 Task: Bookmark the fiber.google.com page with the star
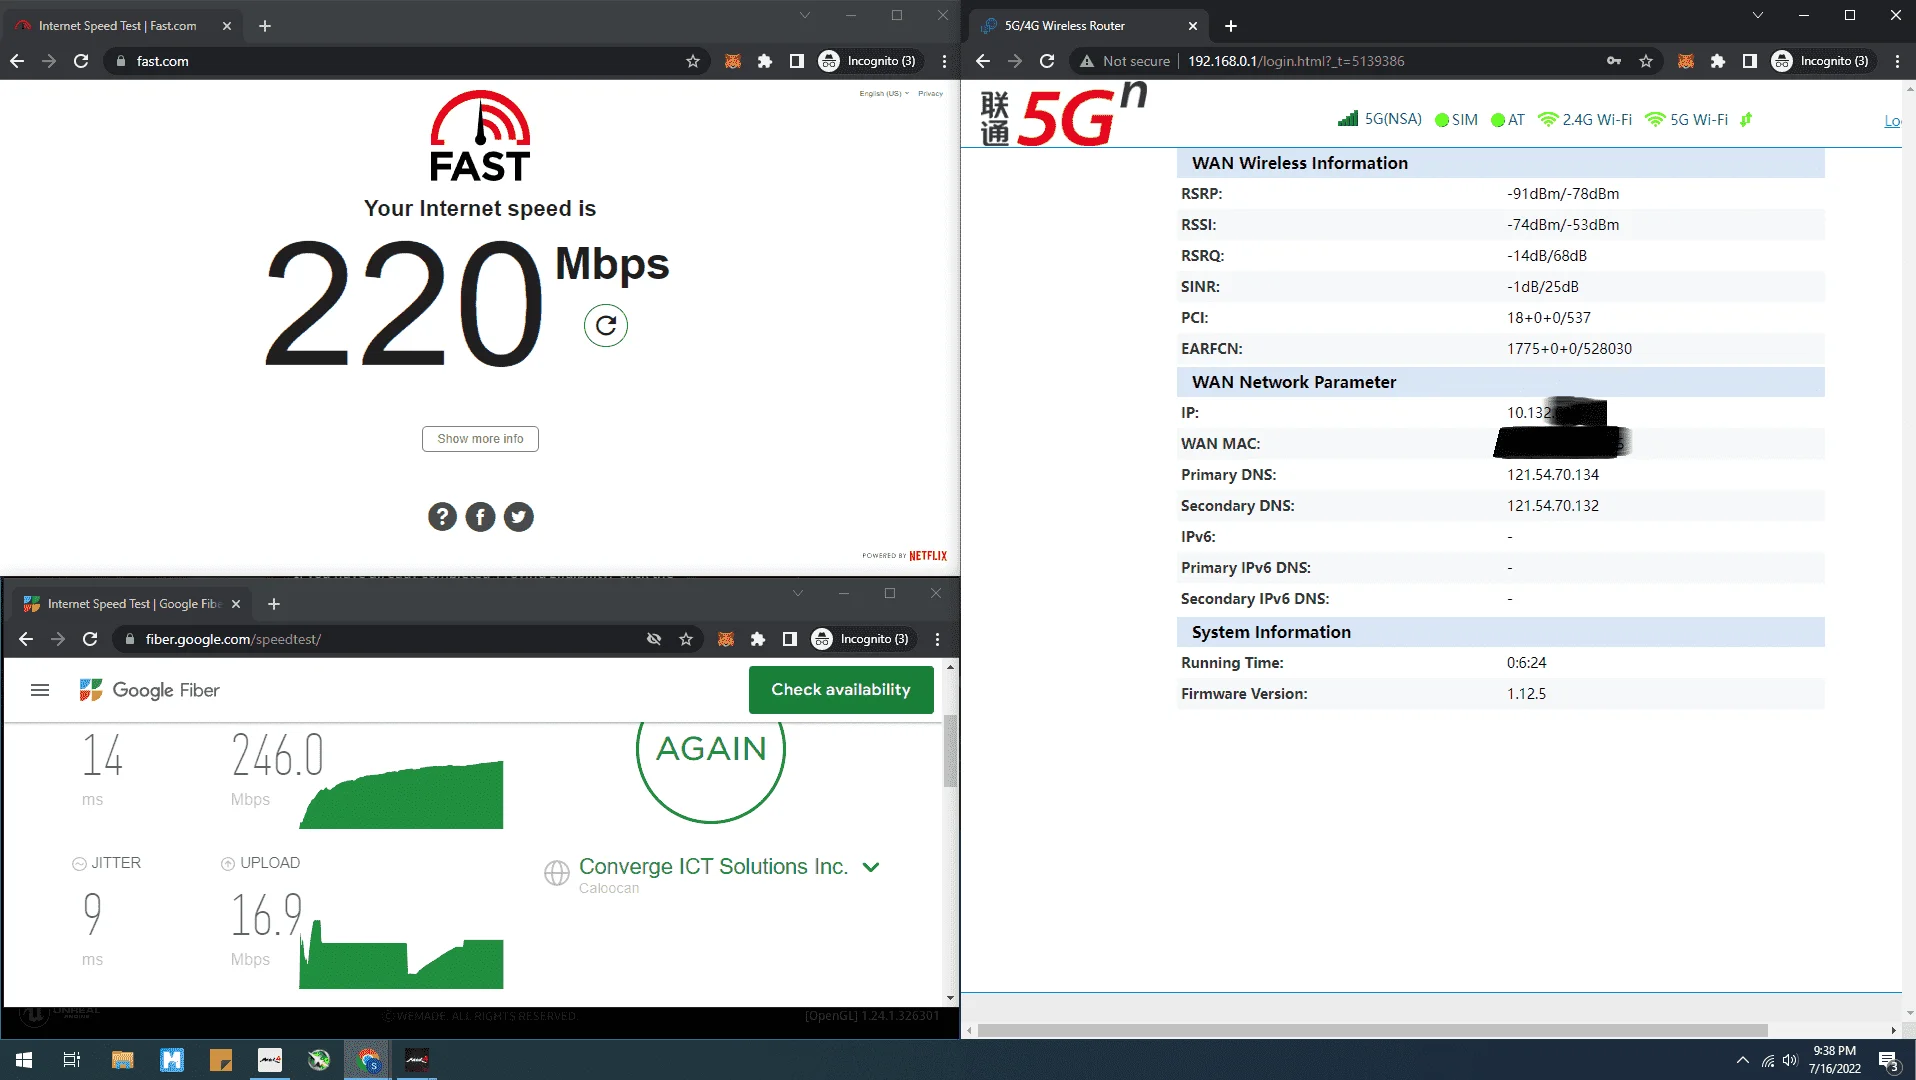pos(686,639)
